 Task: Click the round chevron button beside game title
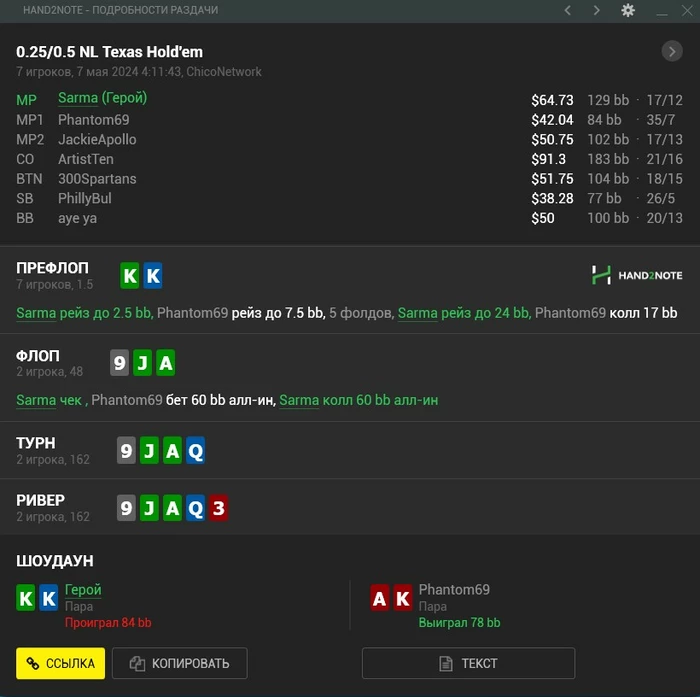(x=672, y=52)
